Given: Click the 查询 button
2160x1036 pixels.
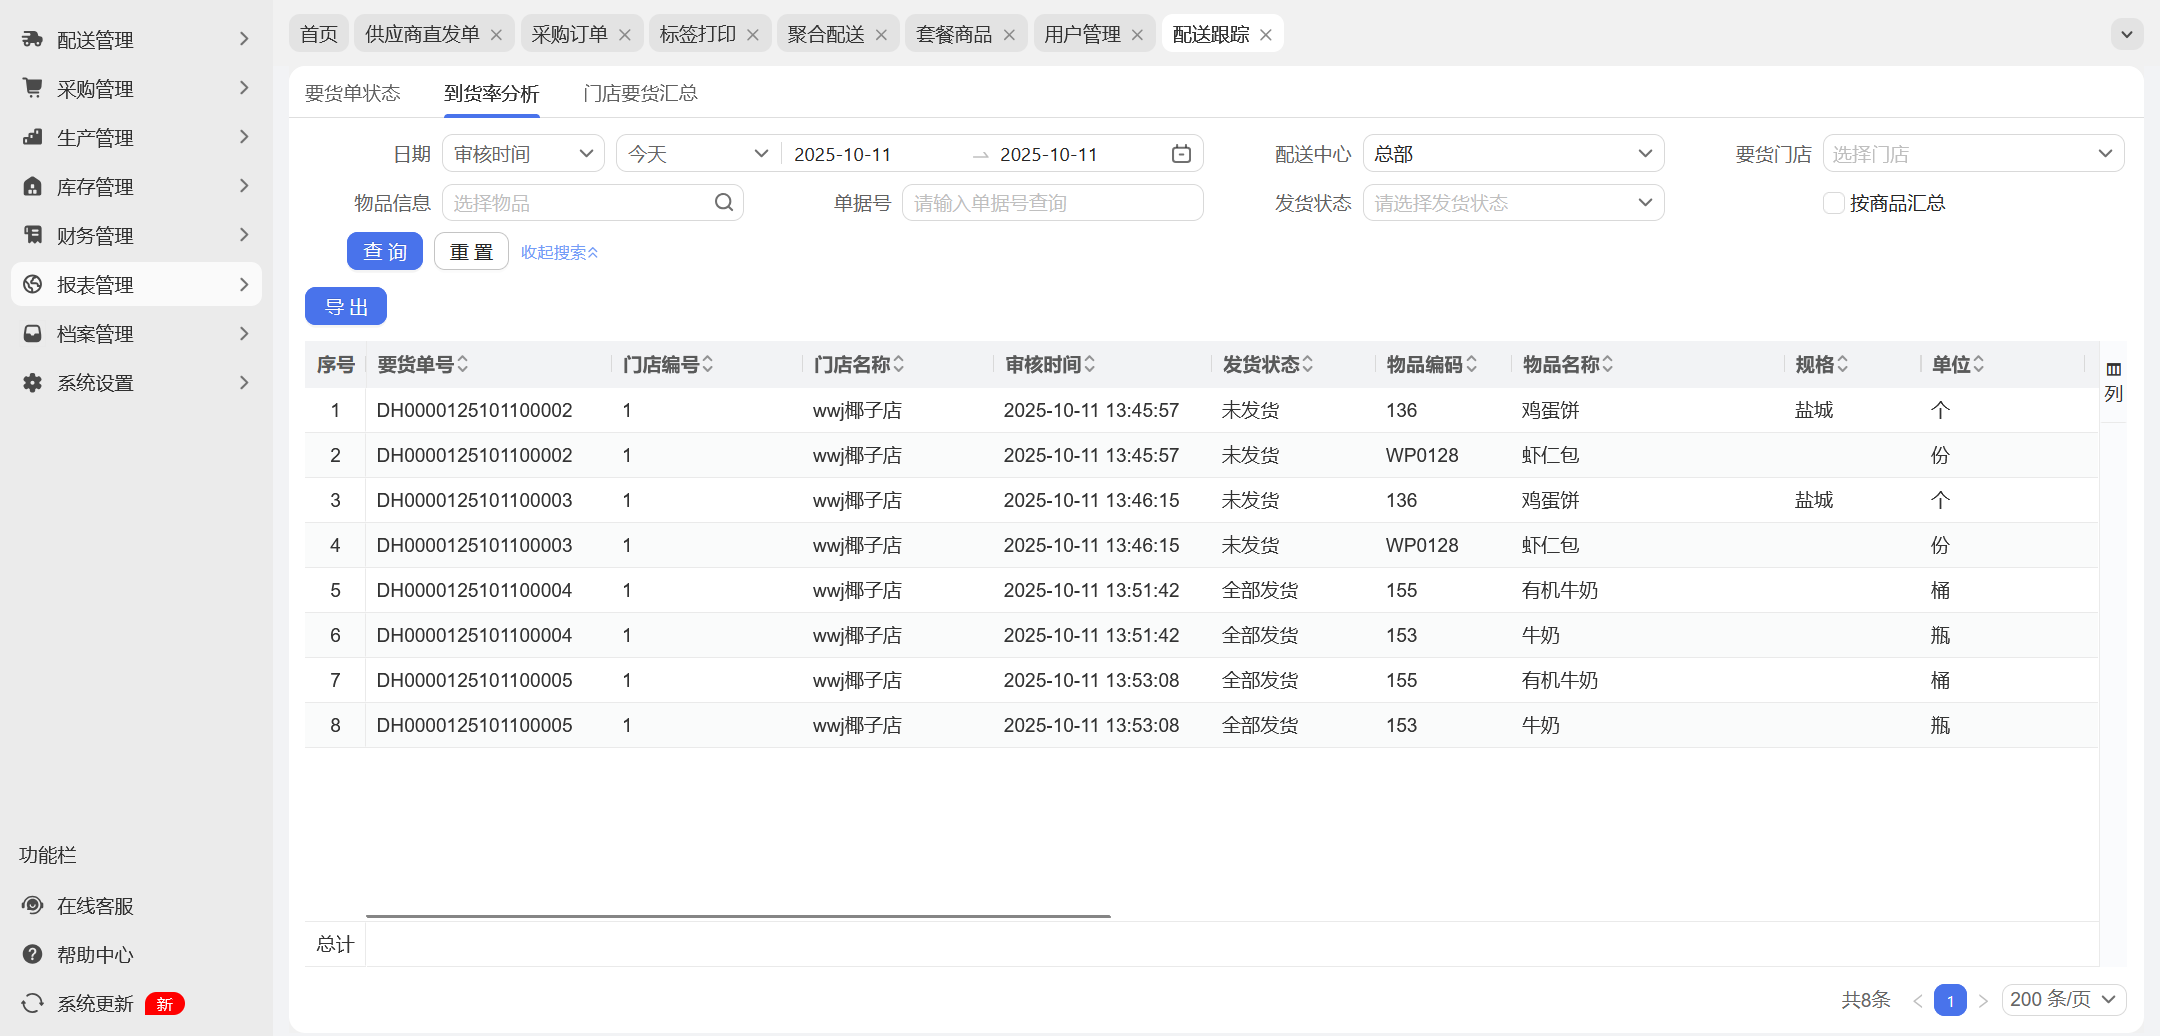Looking at the screenshot, I should click(x=385, y=251).
